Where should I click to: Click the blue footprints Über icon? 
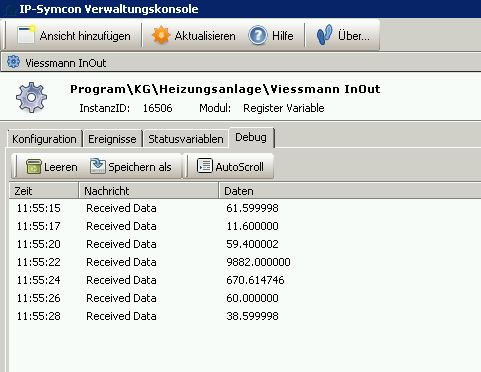point(324,35)
